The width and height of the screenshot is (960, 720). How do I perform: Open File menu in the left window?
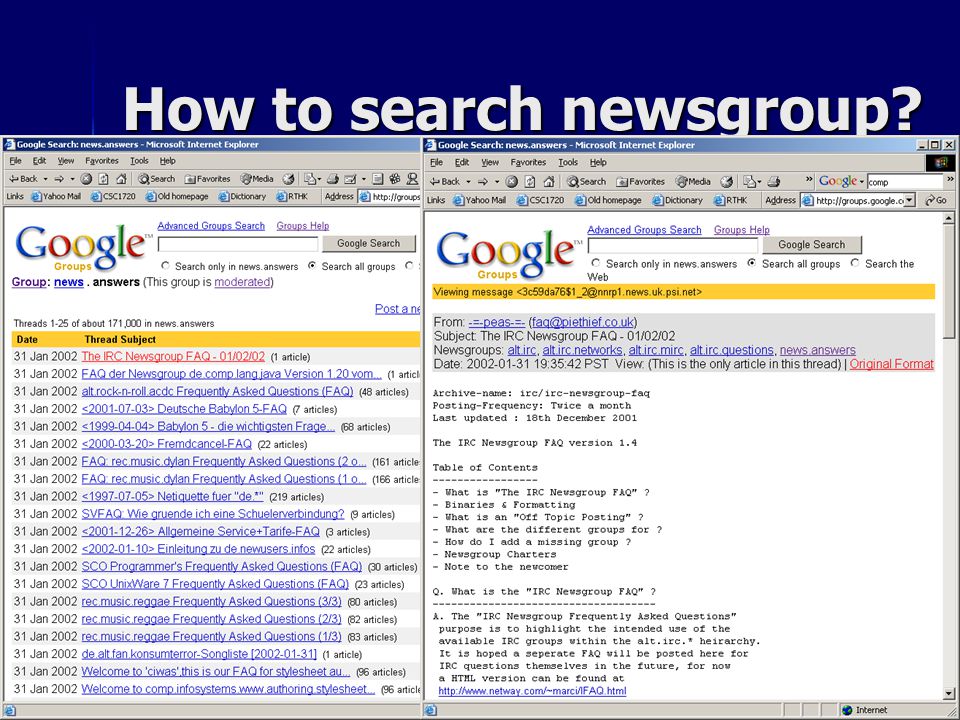(15, 160)
